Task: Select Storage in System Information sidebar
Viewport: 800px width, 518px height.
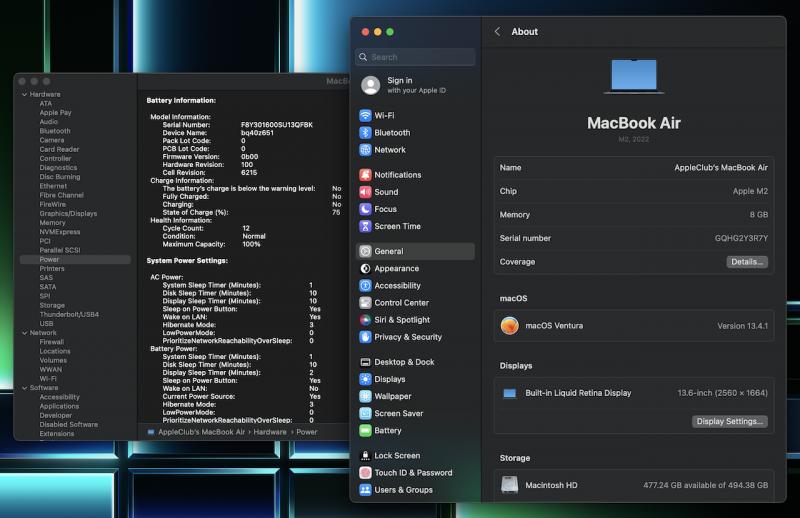Action: click(52, 305)
